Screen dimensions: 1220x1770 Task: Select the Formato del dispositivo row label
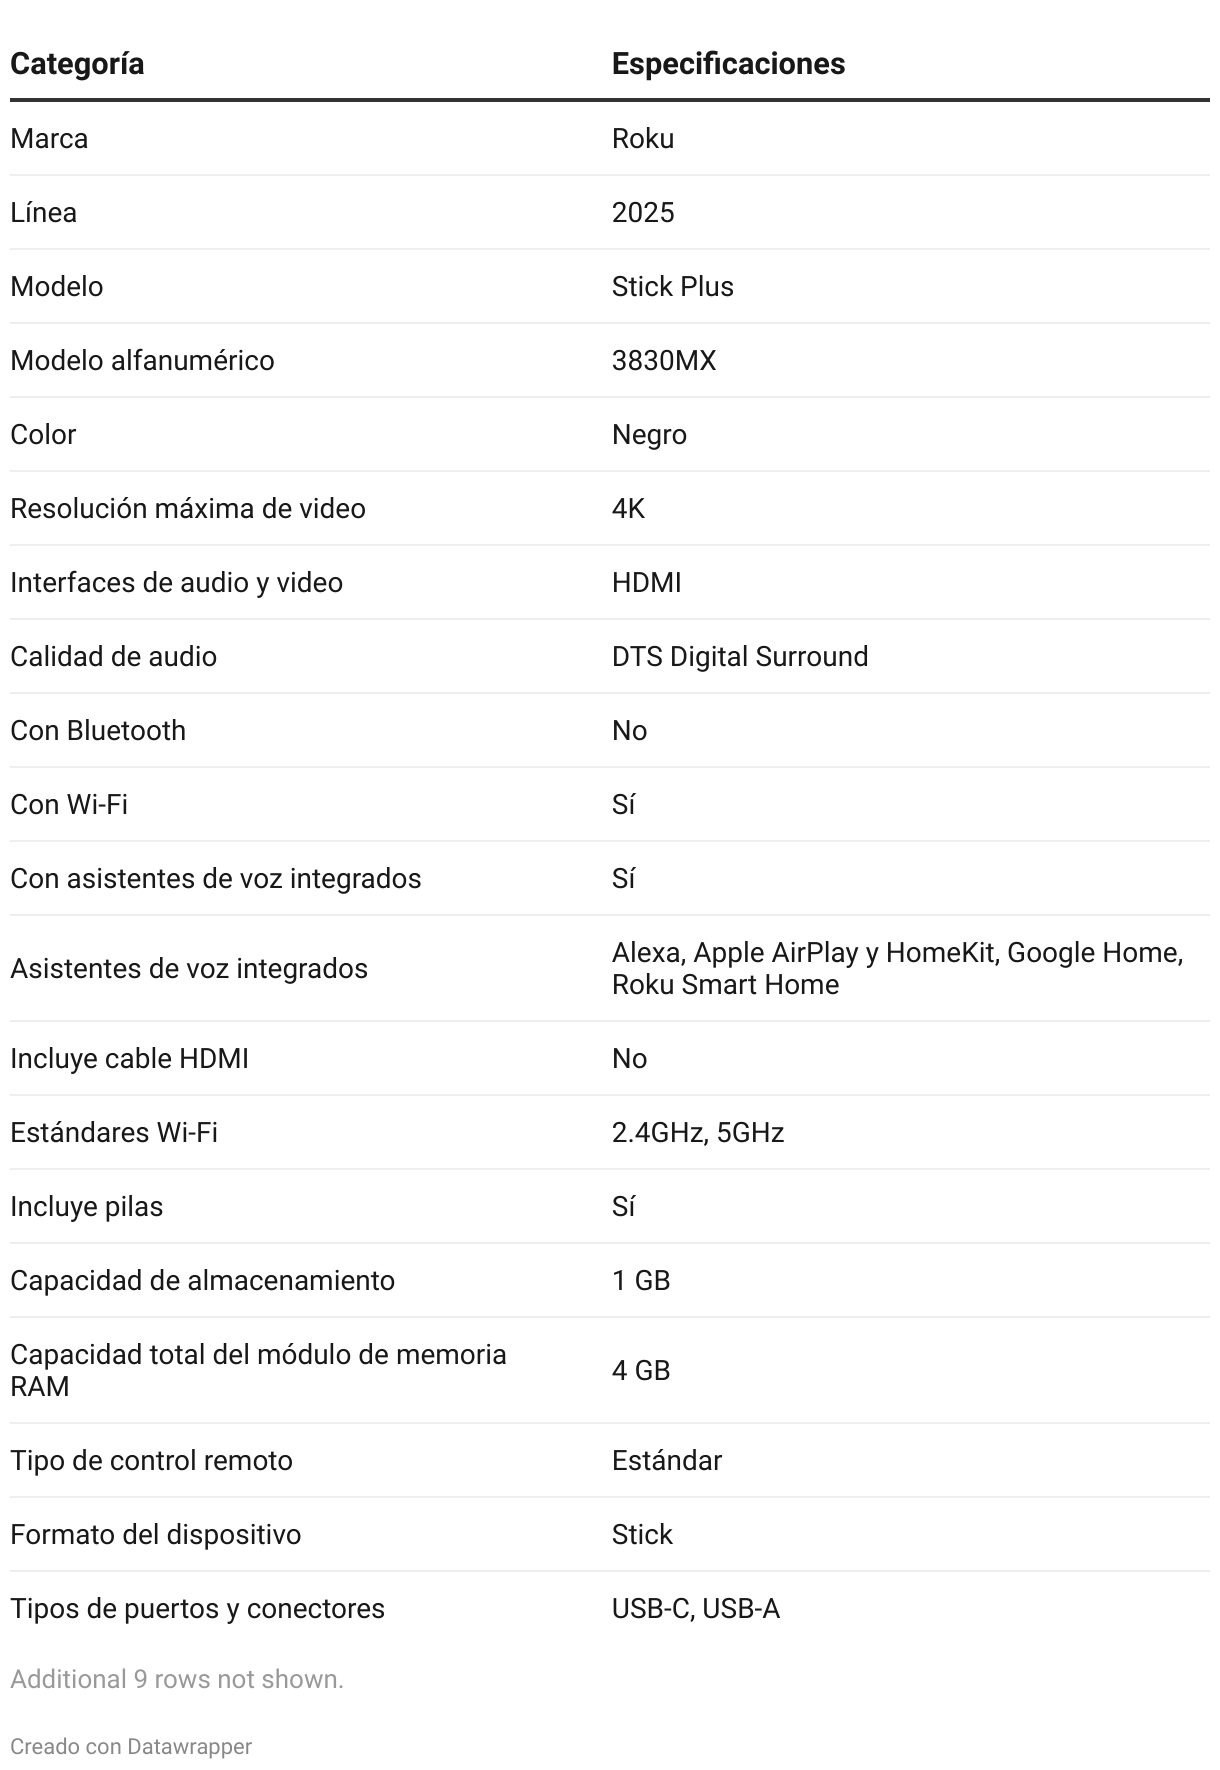tap(156, 1534)
